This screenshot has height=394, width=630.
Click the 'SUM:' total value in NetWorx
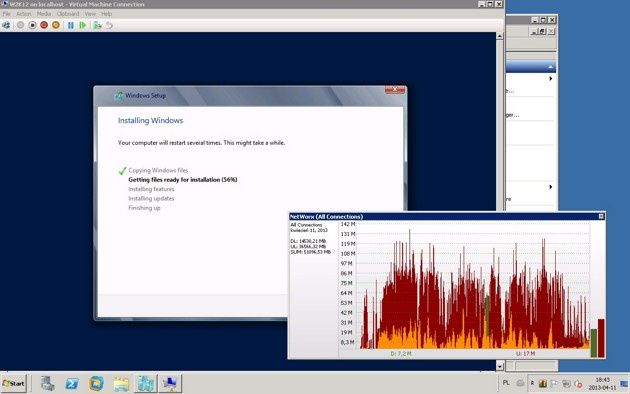310,252
